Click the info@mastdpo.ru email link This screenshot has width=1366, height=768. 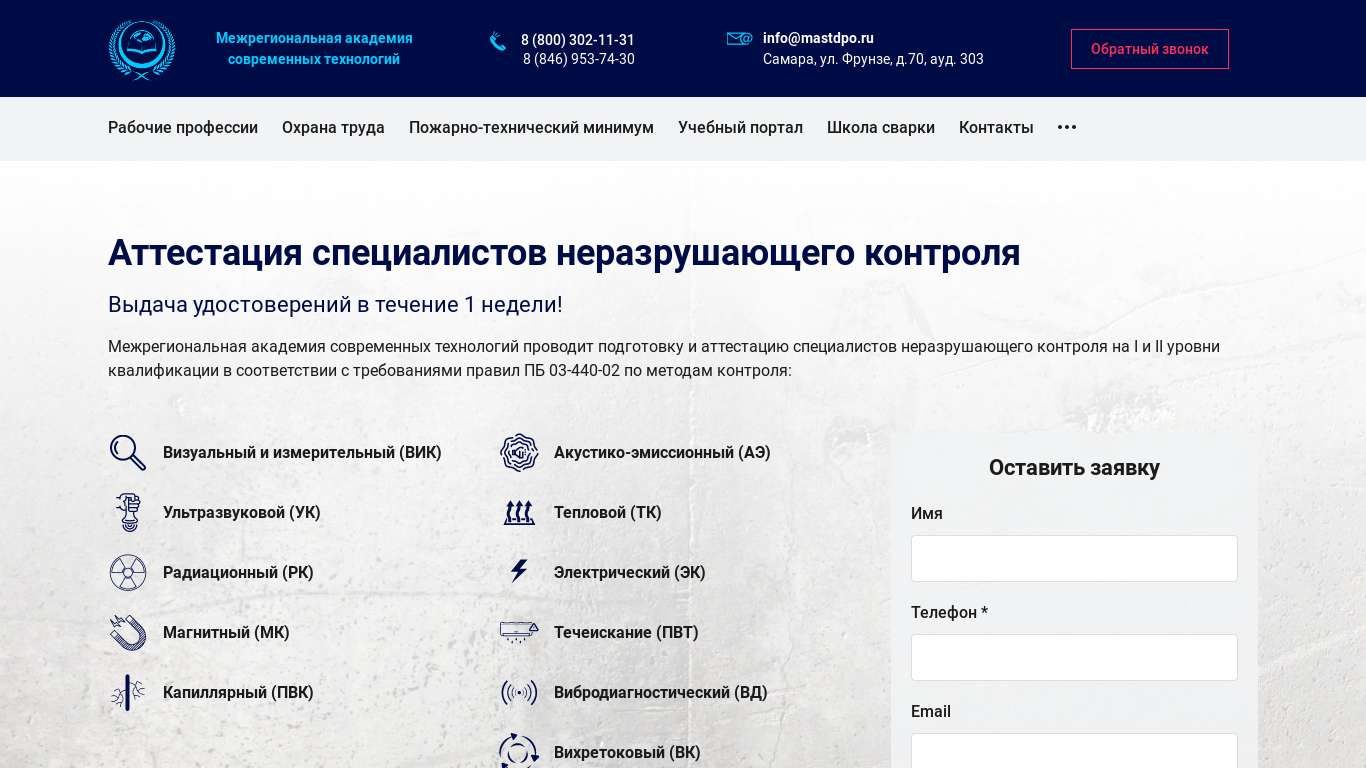pos(818,38)
